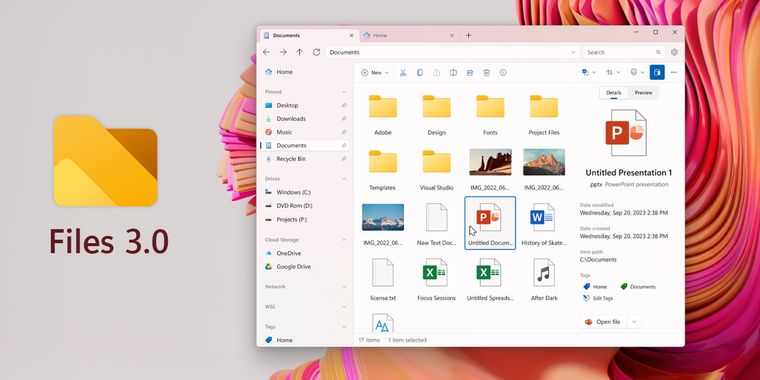The height and width of the screenshot is (380, 760).
Task: Select the Visual Studio folder
Action: pyautogui.click(x=436, y=170)
